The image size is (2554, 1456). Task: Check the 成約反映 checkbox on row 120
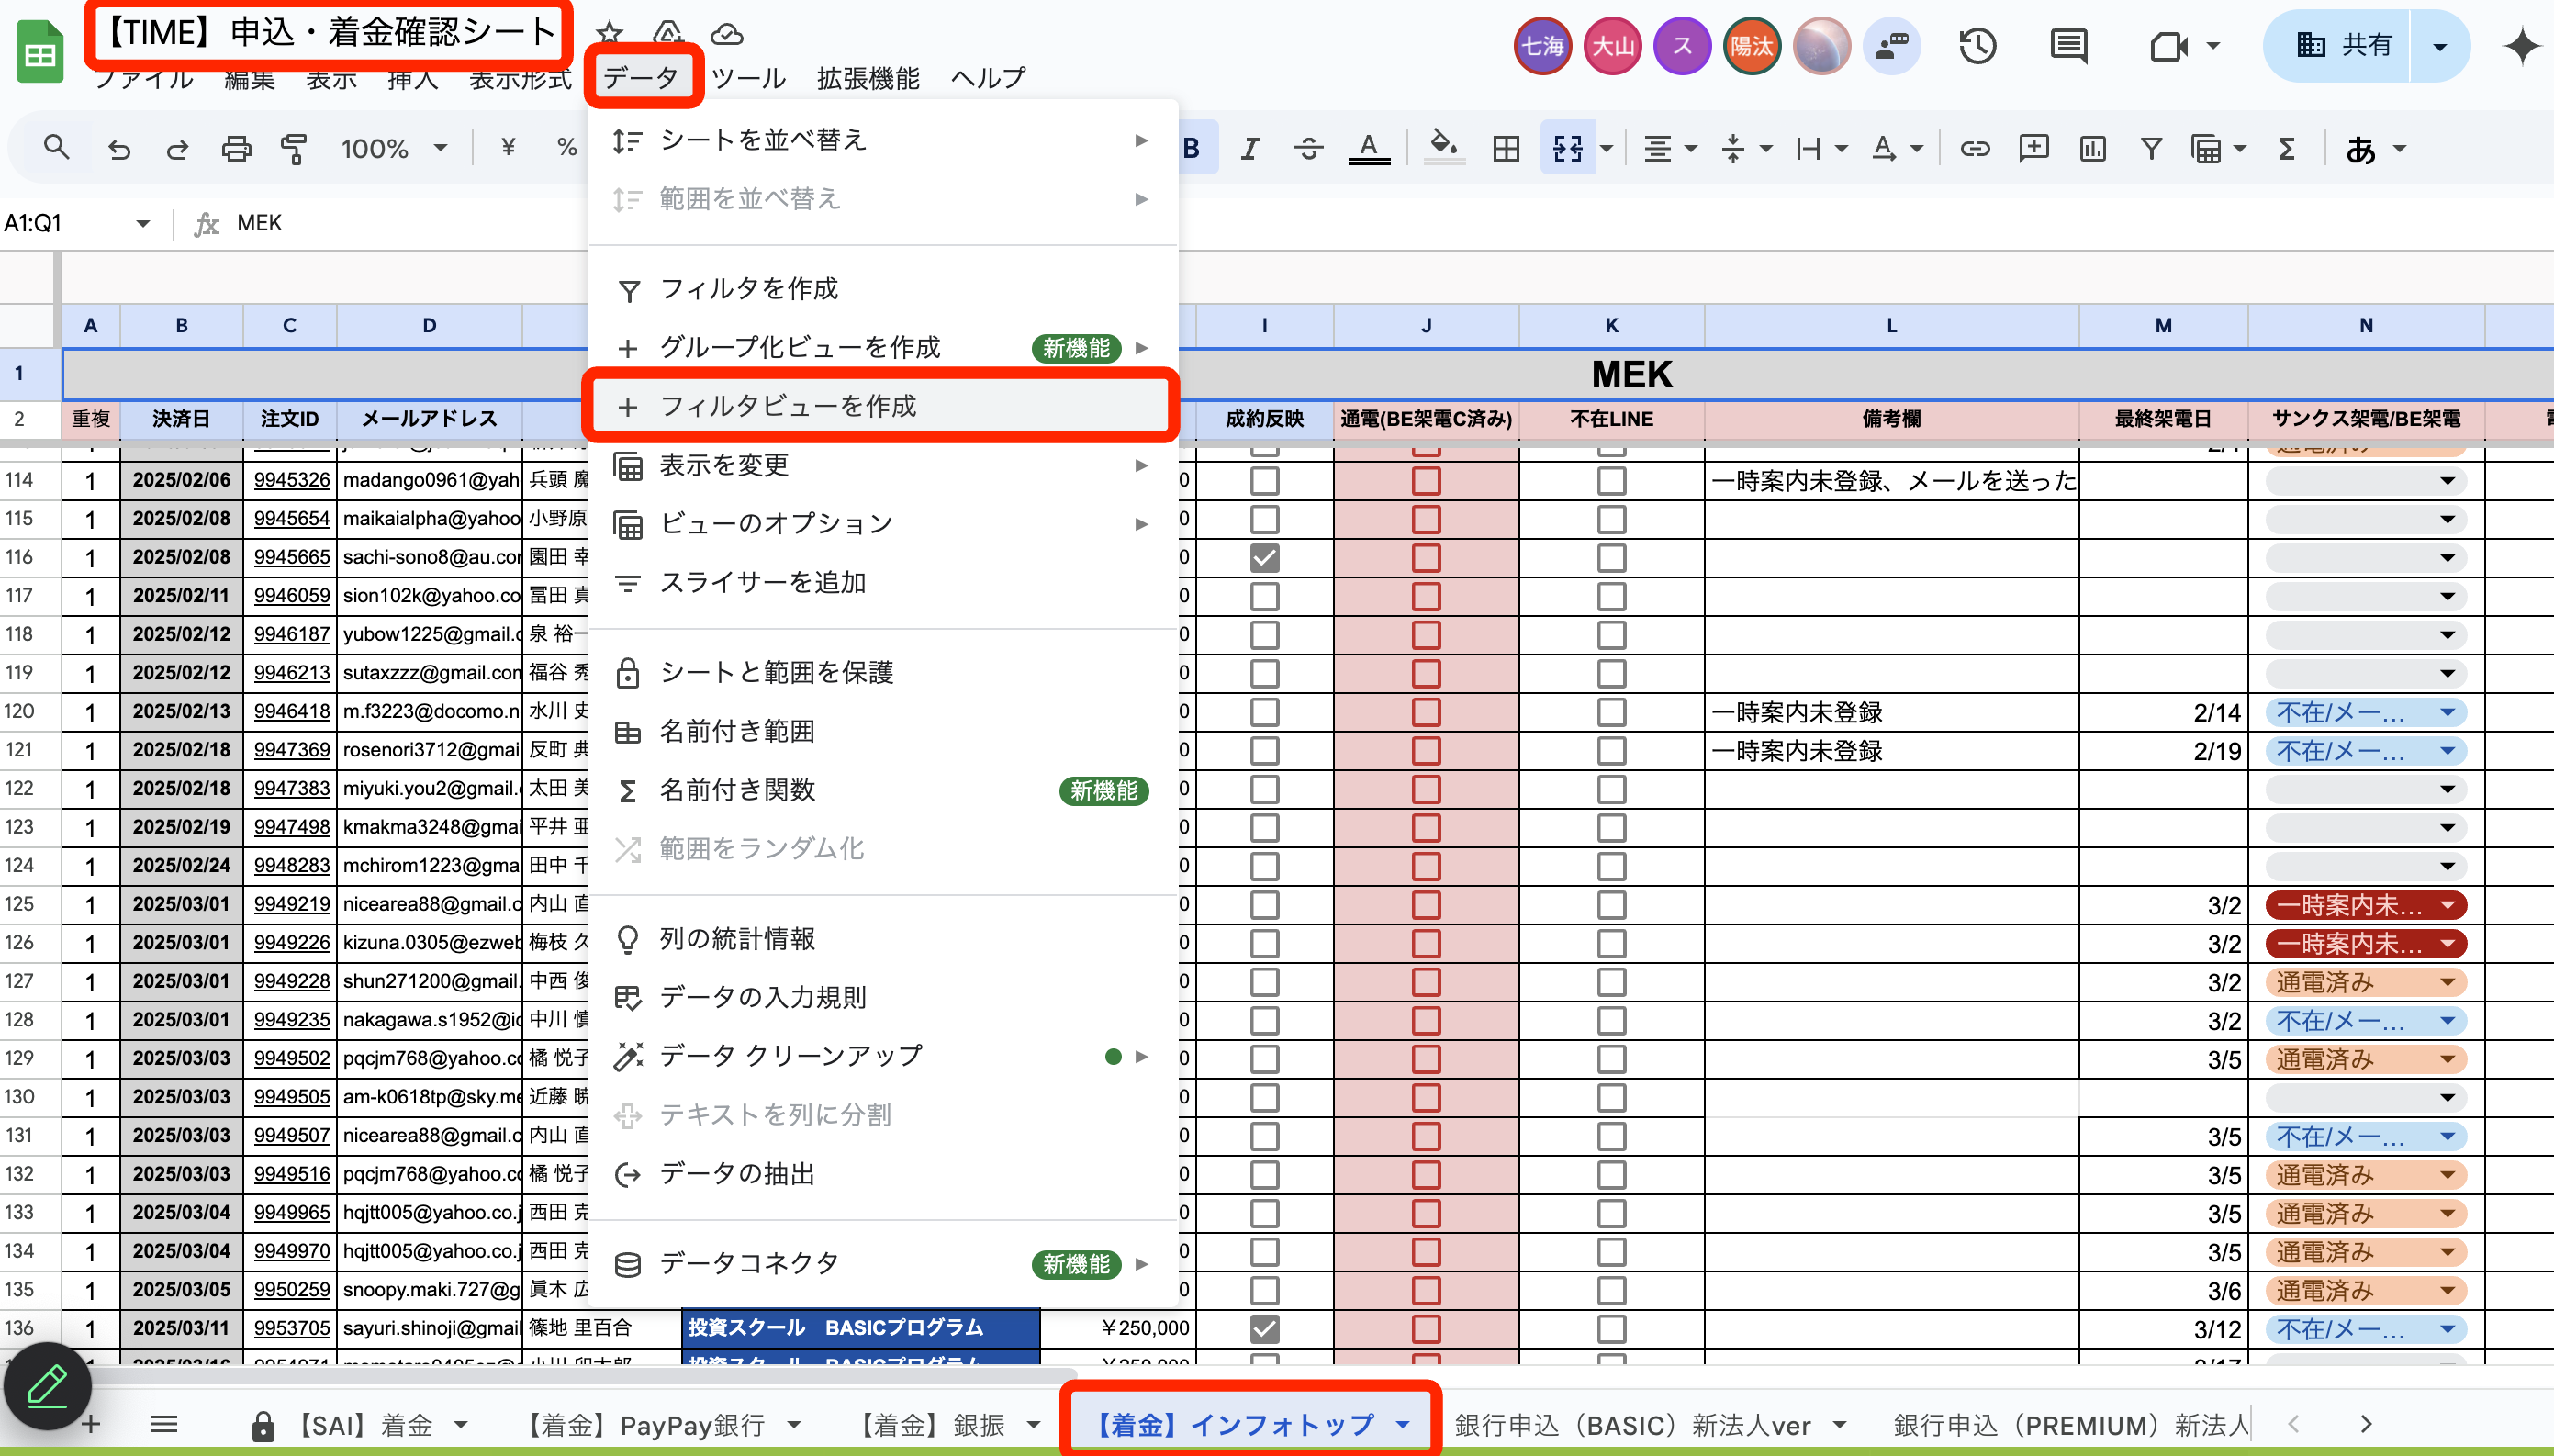click(x=1263, y=711)
